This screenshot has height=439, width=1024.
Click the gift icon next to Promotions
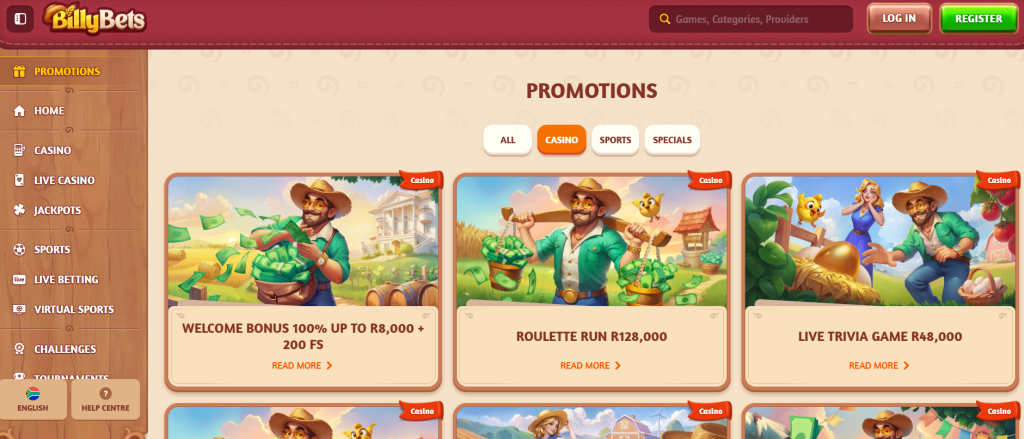(x=19, y=71)
